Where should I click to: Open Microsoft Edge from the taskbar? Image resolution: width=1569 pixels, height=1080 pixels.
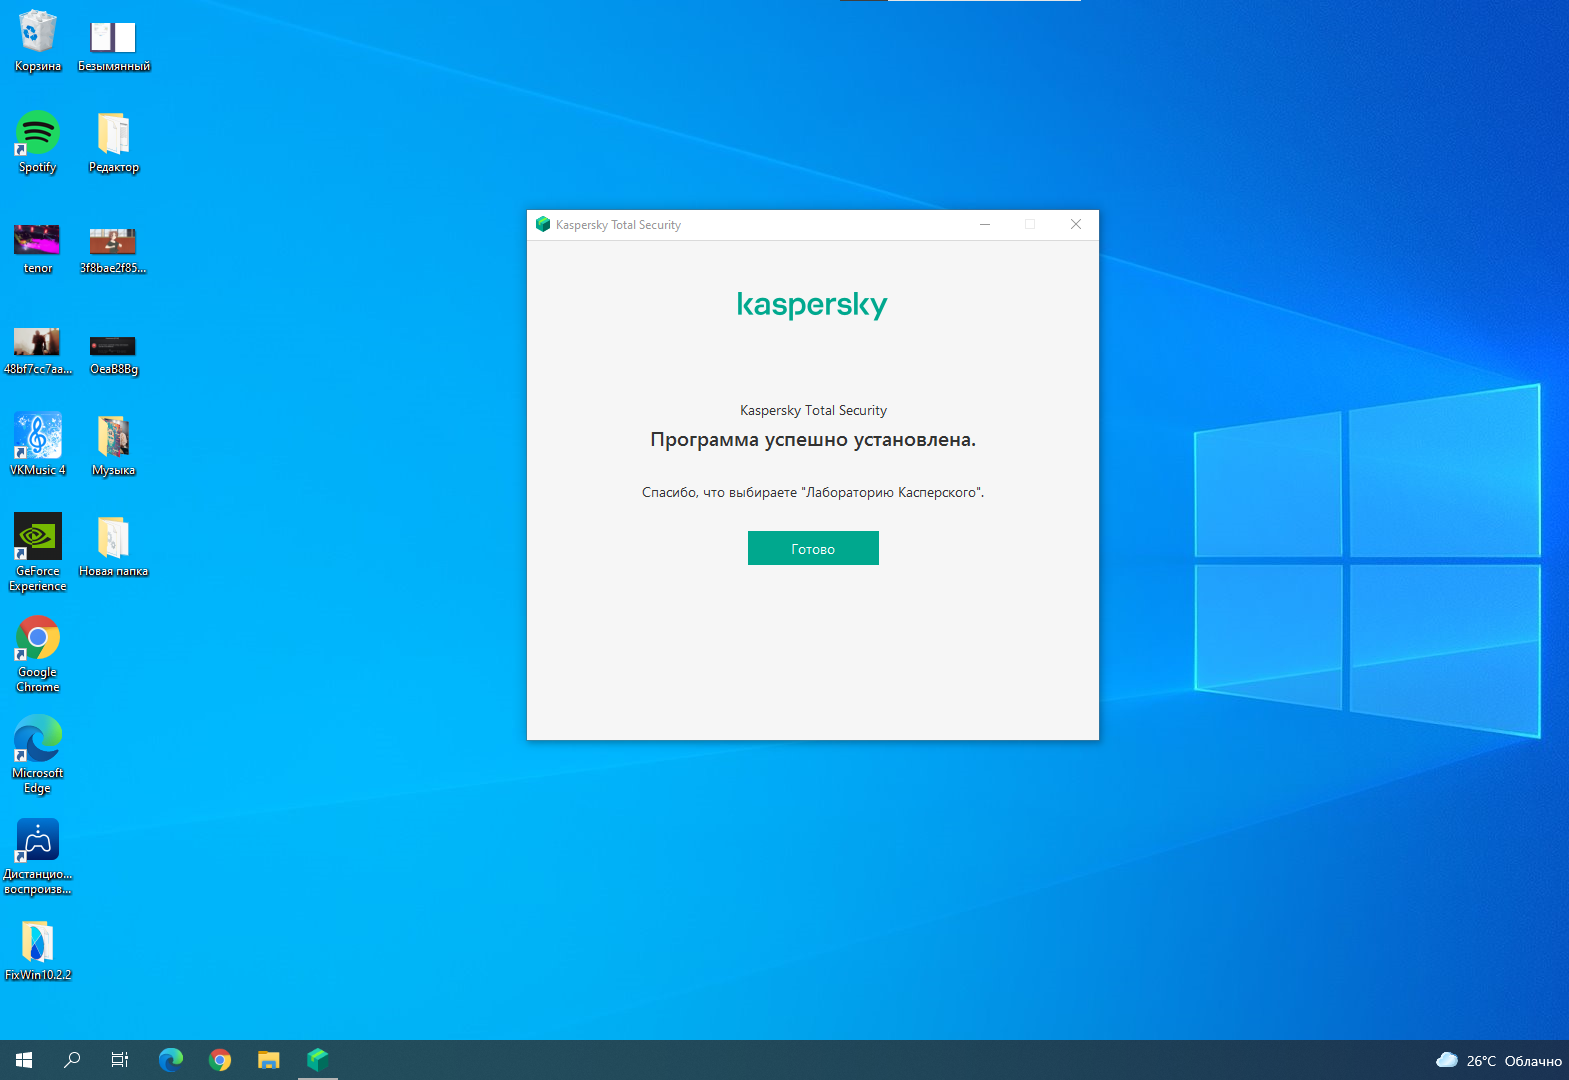click(171, 1060)
